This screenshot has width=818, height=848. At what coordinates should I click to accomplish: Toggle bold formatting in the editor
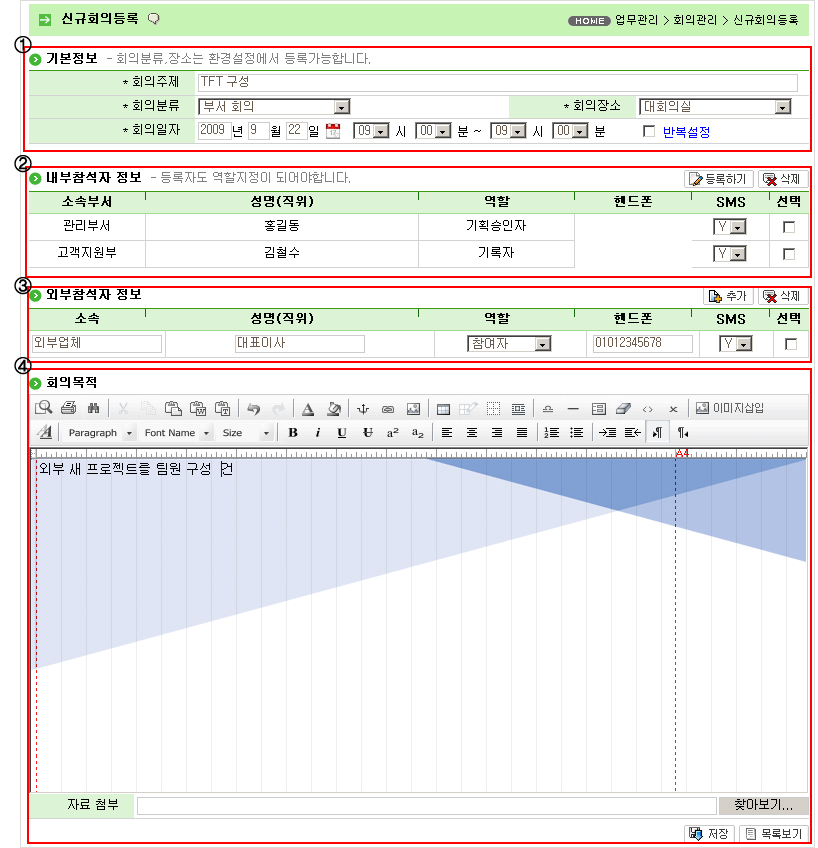pos(293,433)
